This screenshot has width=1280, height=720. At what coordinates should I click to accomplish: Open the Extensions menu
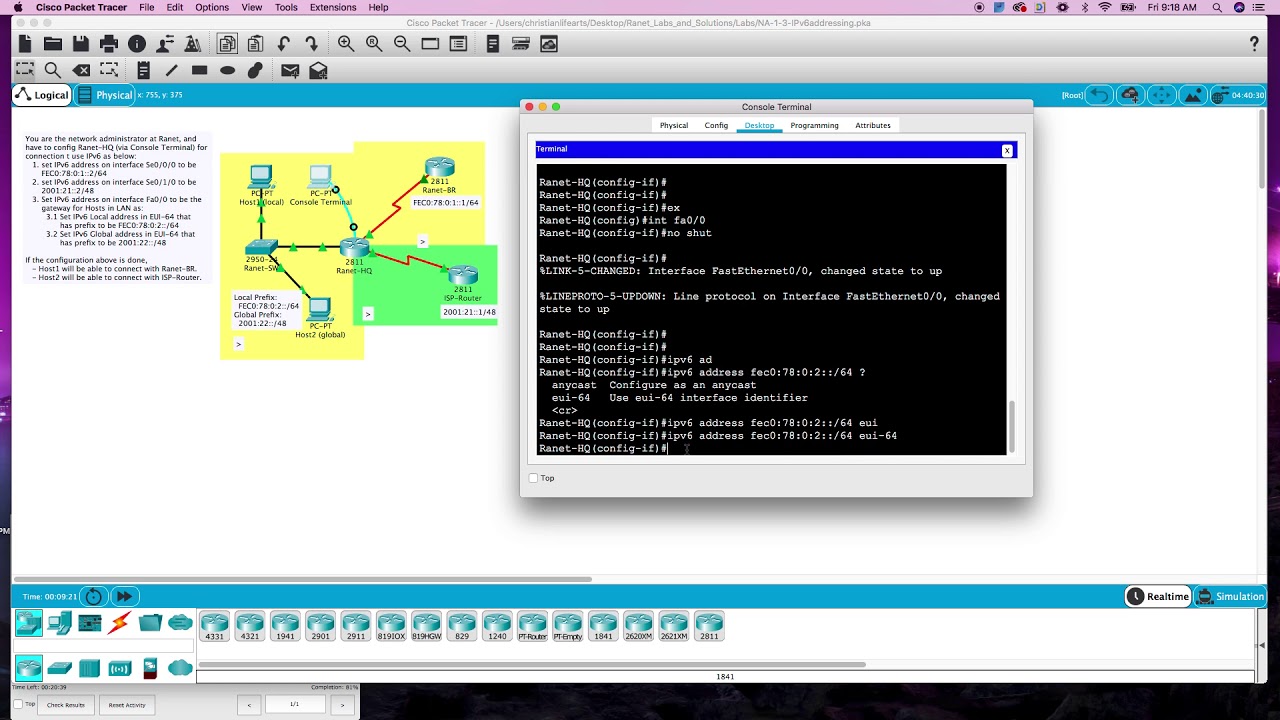333,7
